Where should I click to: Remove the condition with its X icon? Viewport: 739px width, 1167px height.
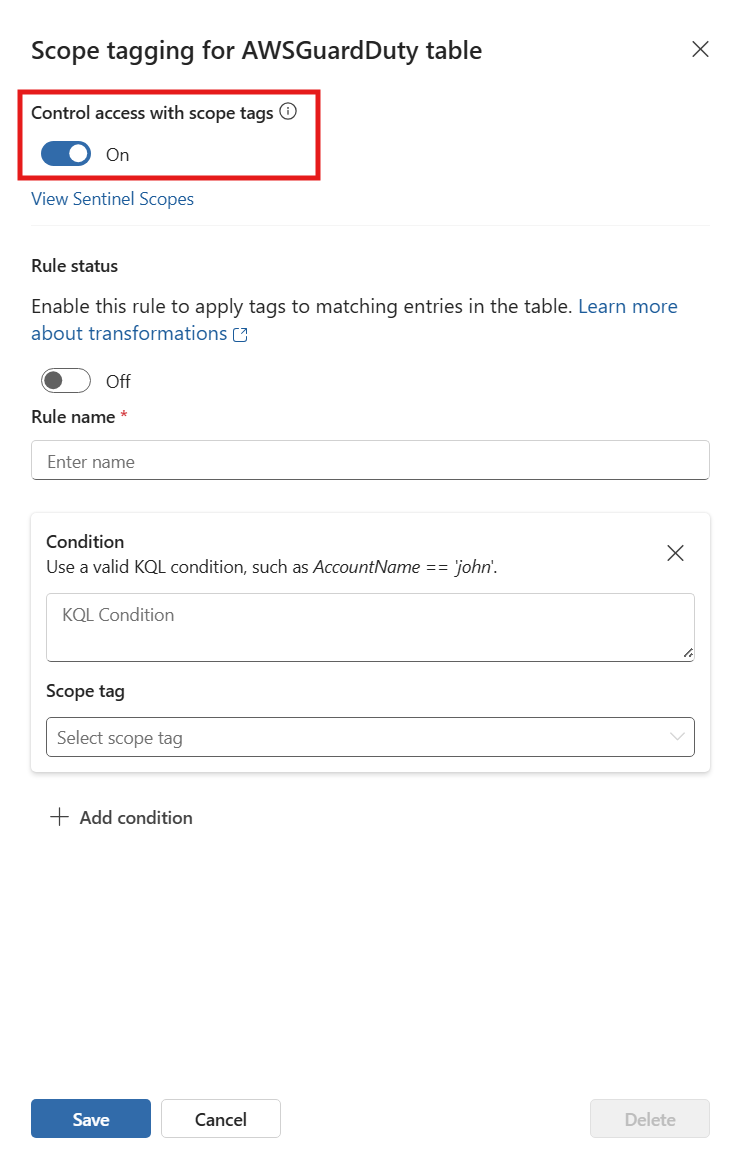pos(675,553)
